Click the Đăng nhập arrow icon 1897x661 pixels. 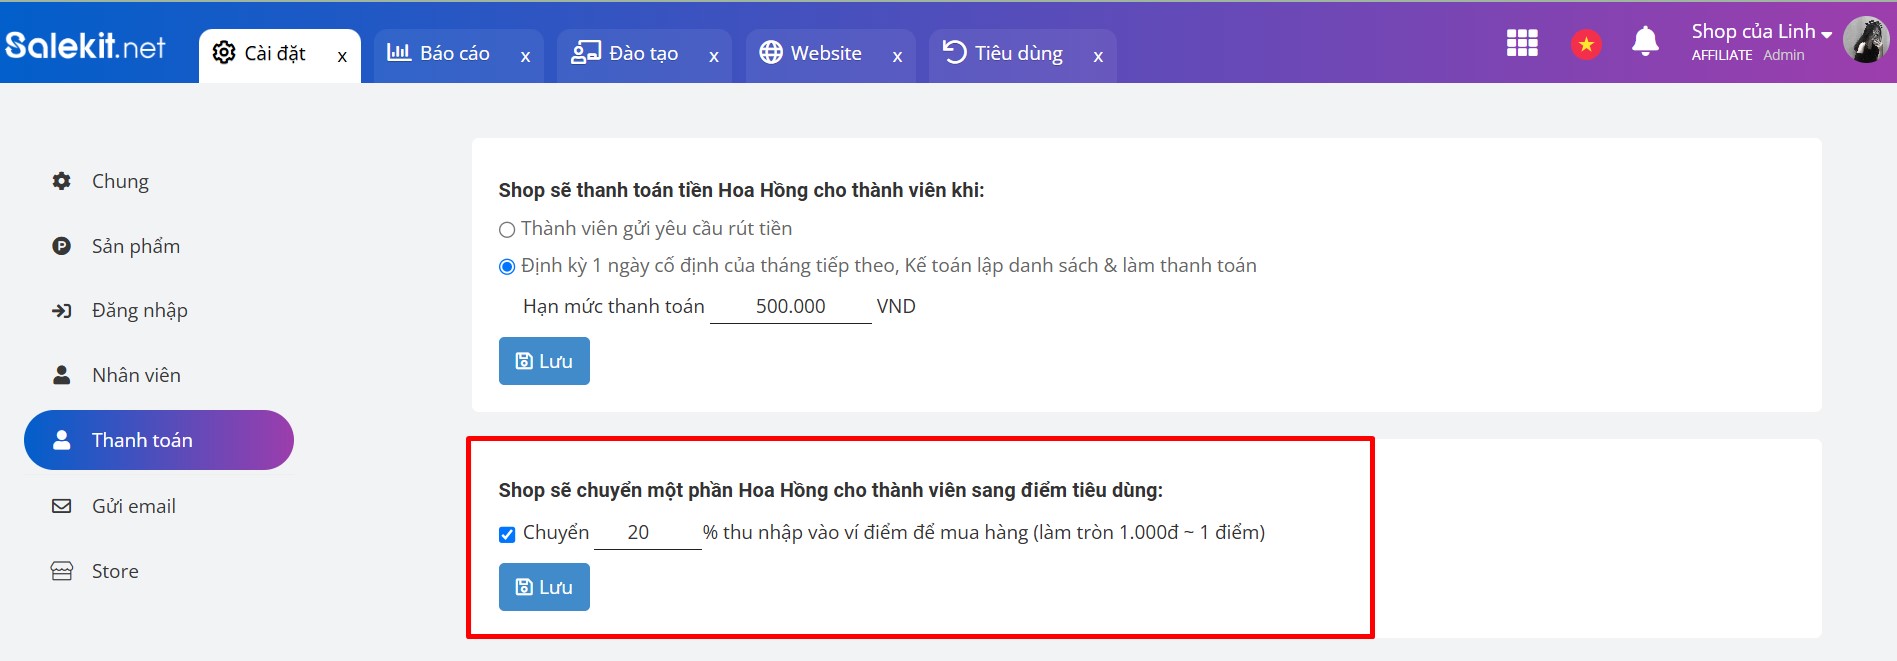coord(62,311)
